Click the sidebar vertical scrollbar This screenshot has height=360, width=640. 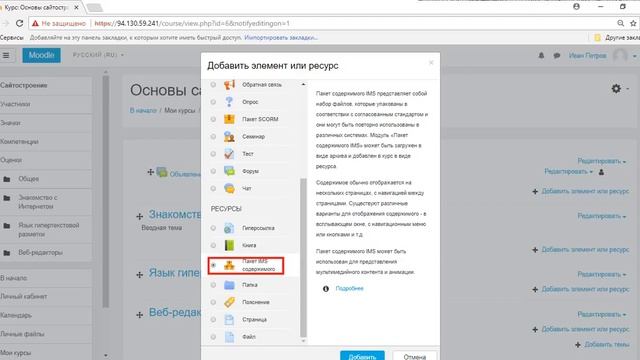point(106,192)
